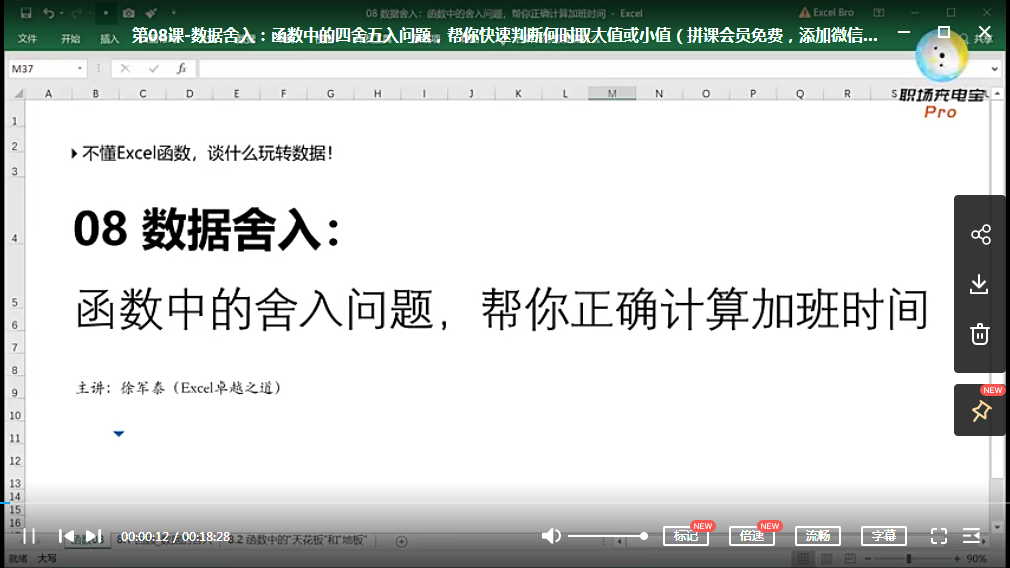
Task: Add a new sheet with plus icon
Action: [401, 542]
